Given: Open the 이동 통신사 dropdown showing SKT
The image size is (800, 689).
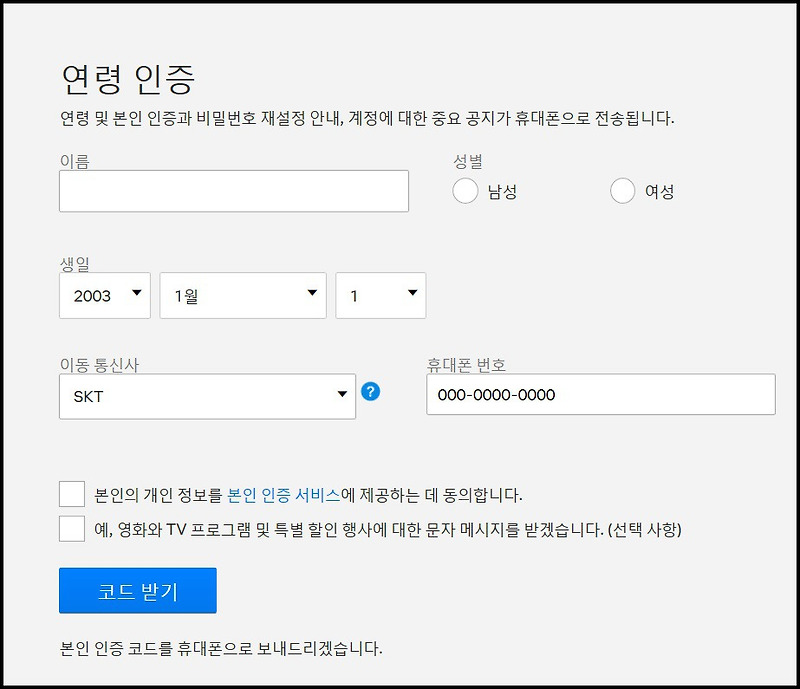Looking at the screenshot, I should tap(207, 397).
